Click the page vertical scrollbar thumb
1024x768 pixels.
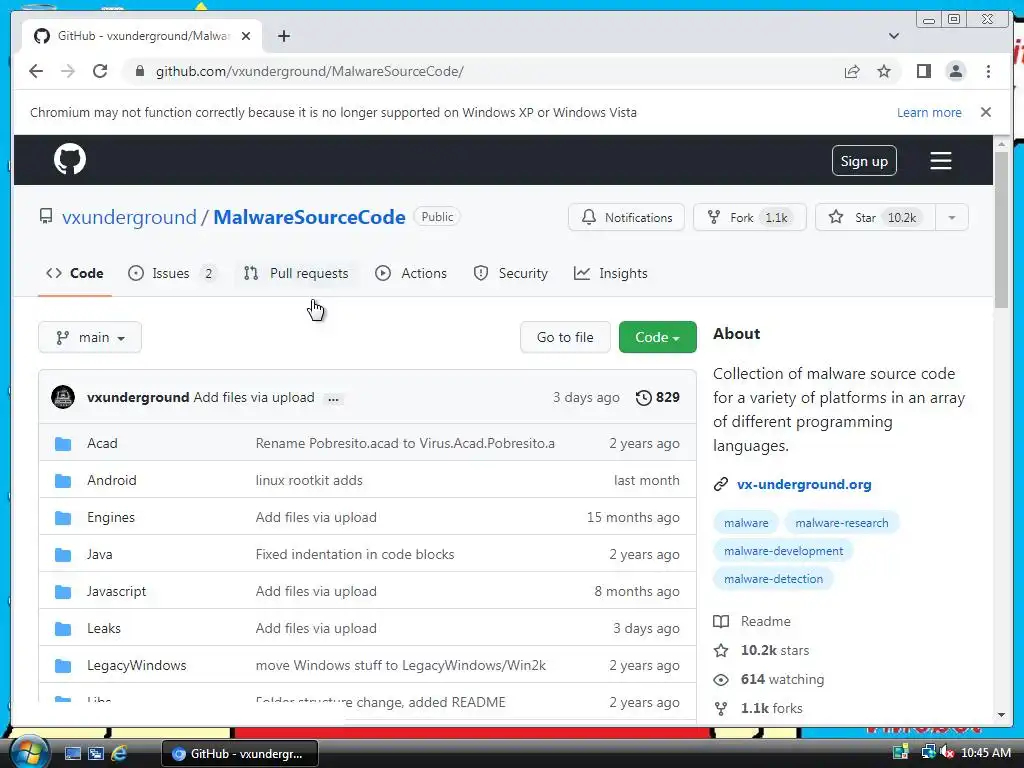(1001, 230)
